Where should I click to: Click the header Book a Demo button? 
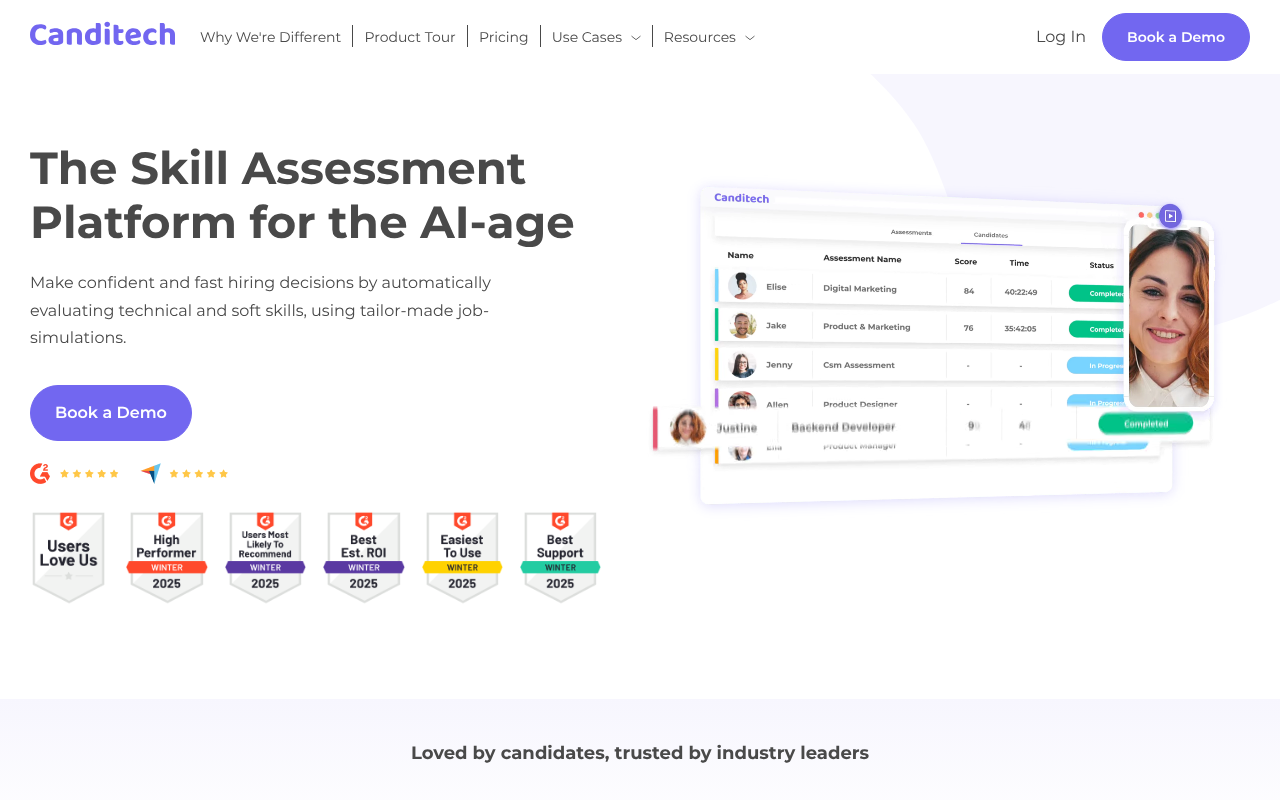1175,36
